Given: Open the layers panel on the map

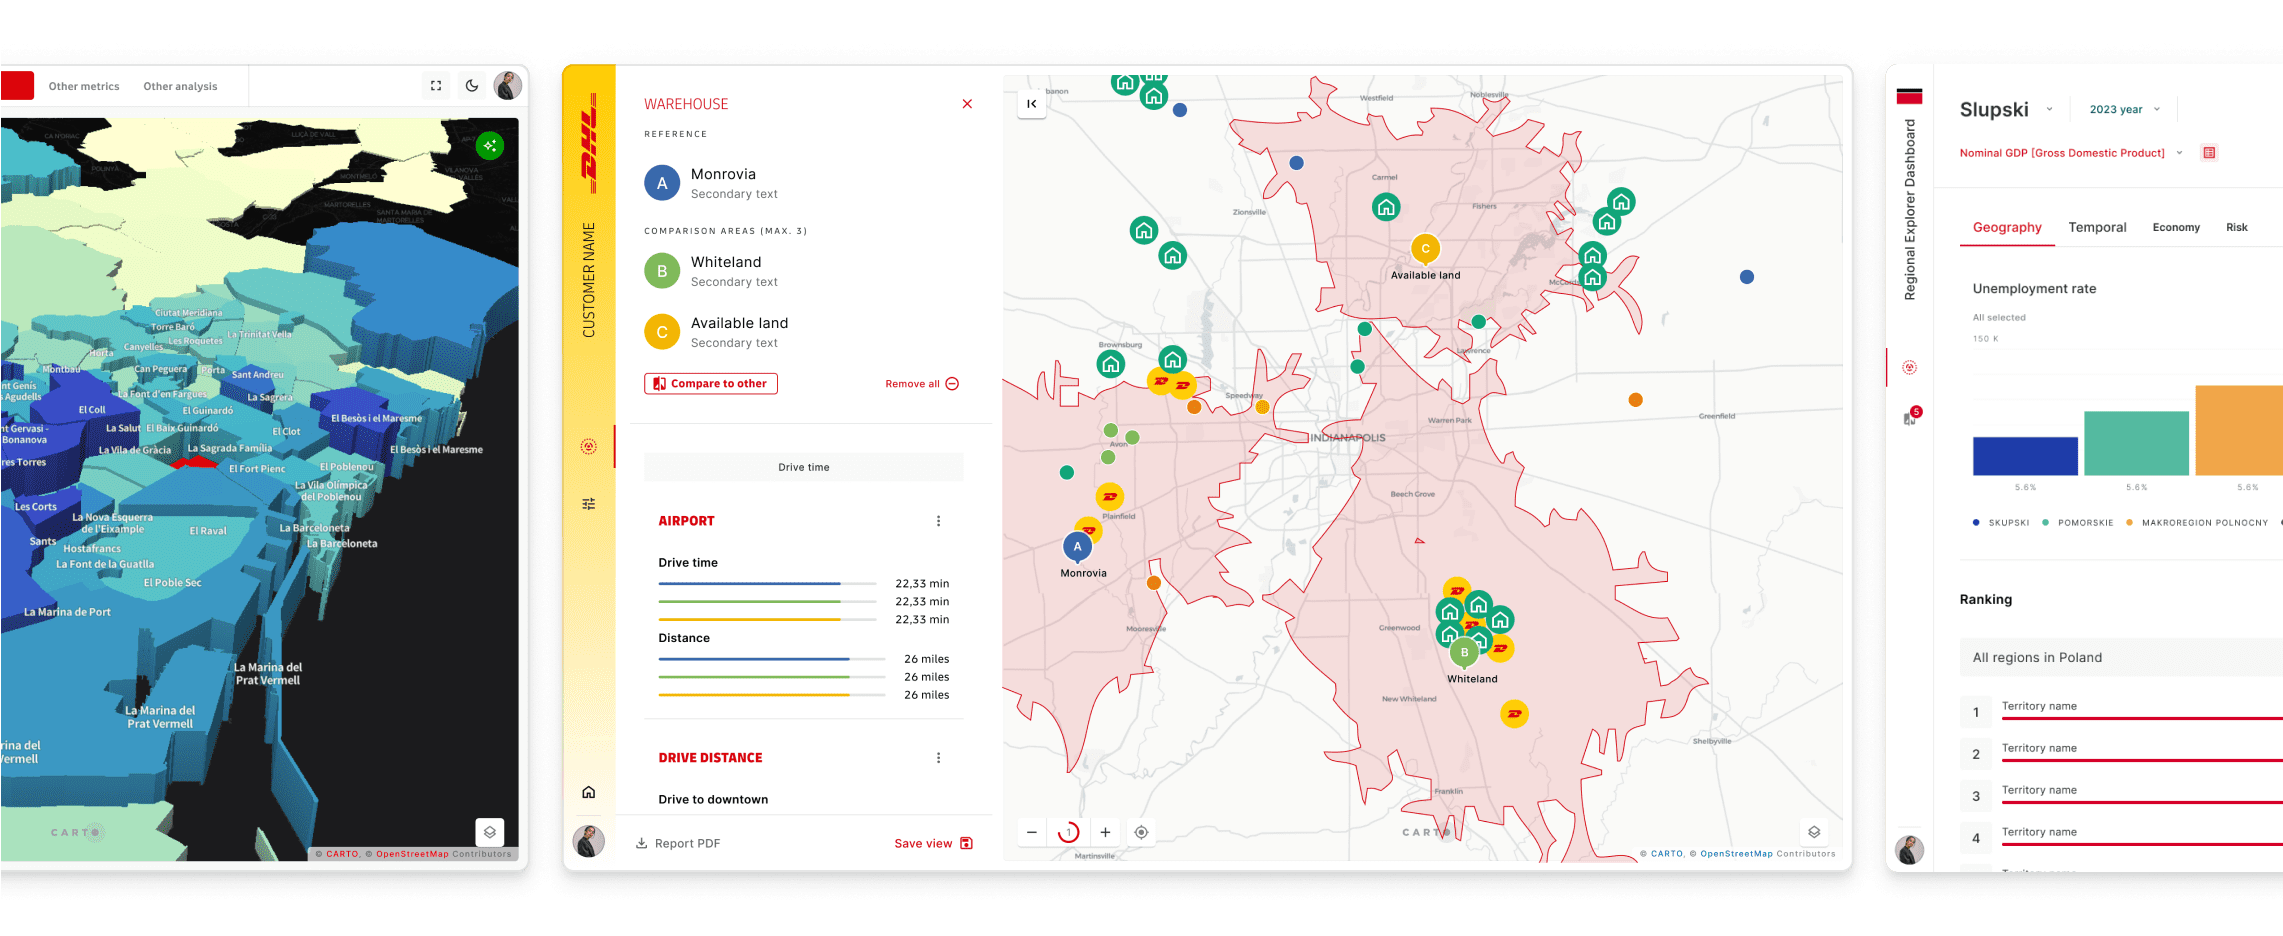Looking at the screenshot, I should click(x=1814, y=831).
